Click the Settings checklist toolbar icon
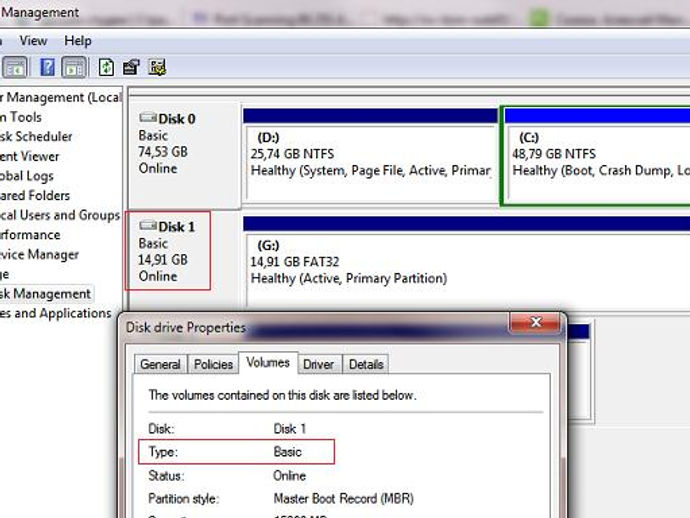The width and height of the screenshot is (690, 518). click(157, 67)
